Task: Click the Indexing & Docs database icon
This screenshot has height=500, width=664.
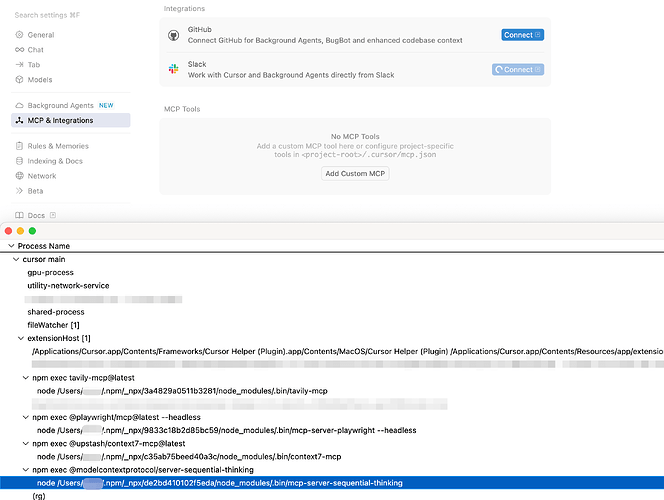Action: coord(19,161)
